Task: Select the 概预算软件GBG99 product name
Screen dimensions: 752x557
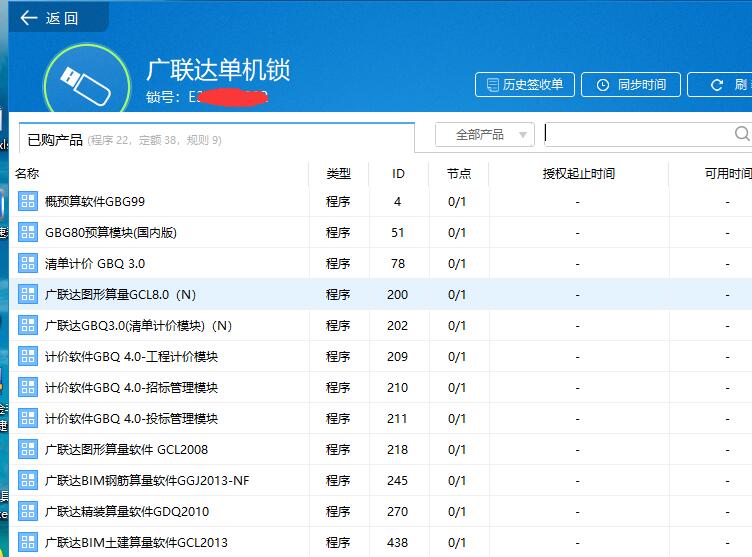Action: pos(95,201)
